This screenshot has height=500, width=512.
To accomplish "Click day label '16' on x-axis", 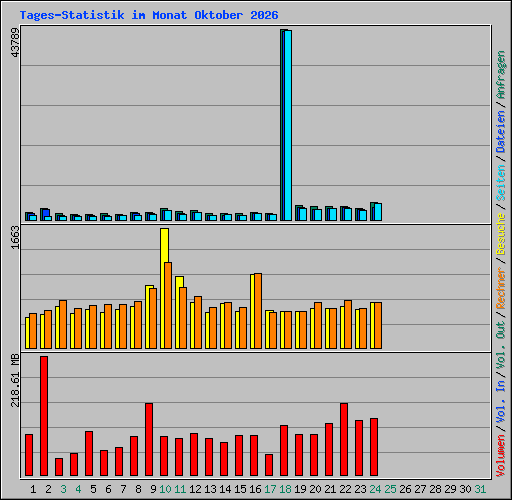I will [x=255, y=489].
